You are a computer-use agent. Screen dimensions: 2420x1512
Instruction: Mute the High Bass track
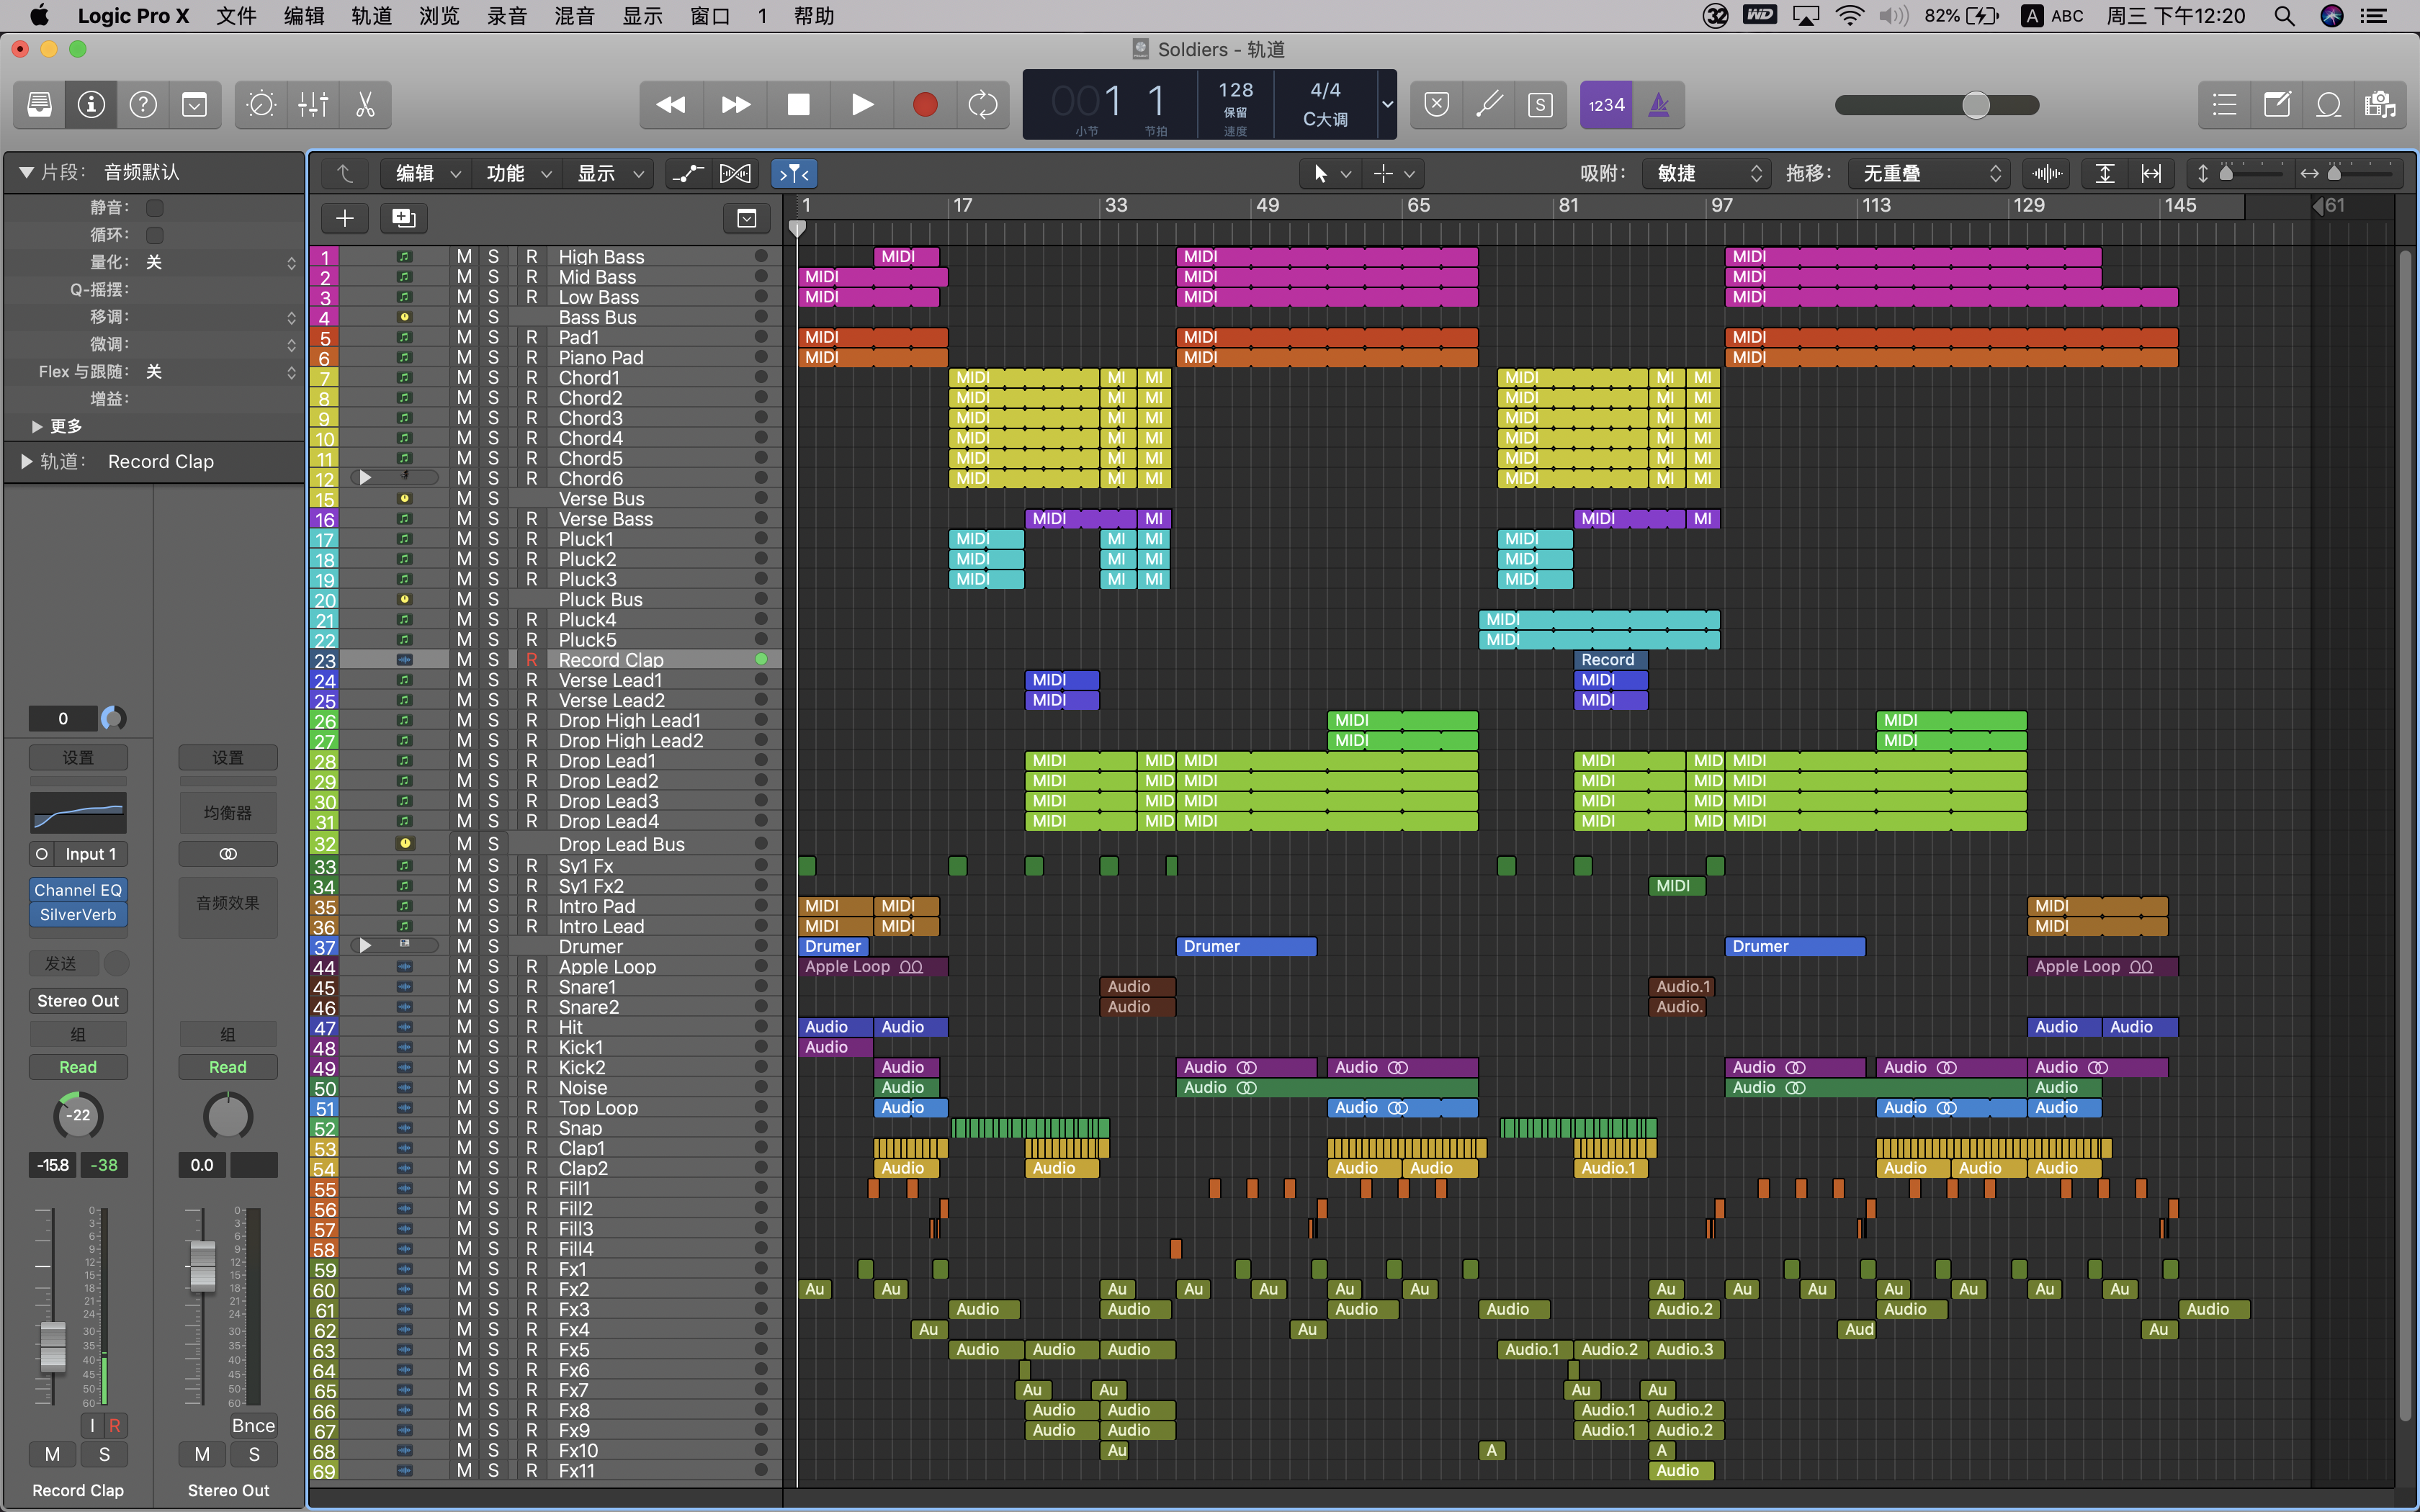(x=464, y=257)
